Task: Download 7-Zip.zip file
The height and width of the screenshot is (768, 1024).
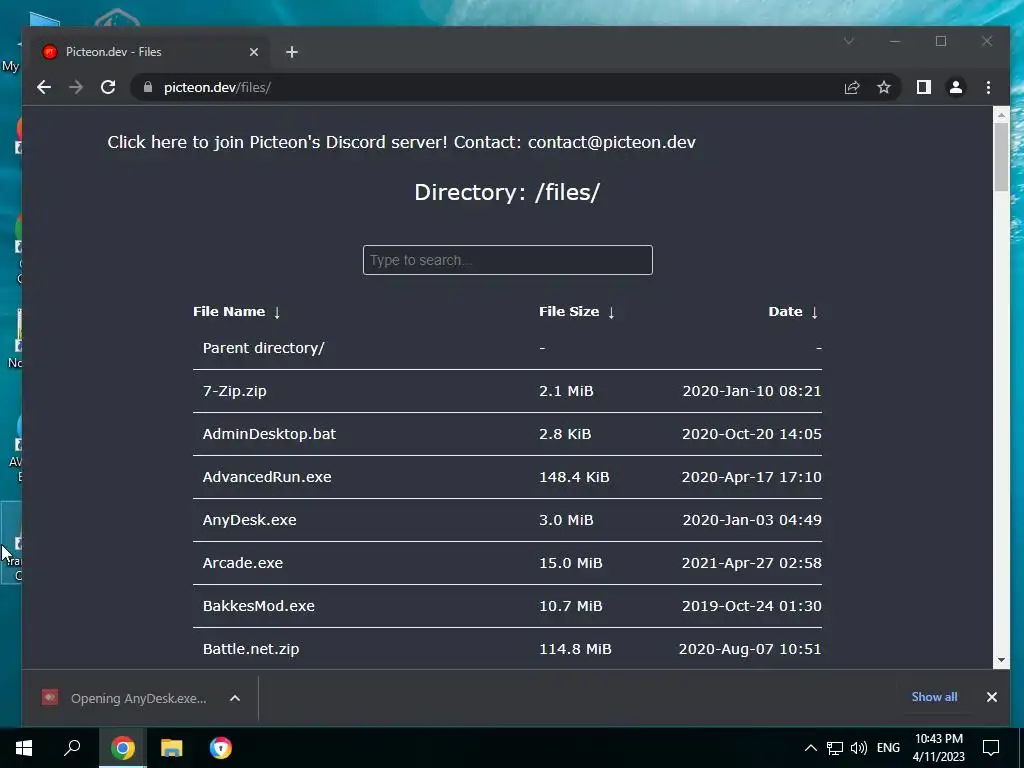Action: point(234,391)
